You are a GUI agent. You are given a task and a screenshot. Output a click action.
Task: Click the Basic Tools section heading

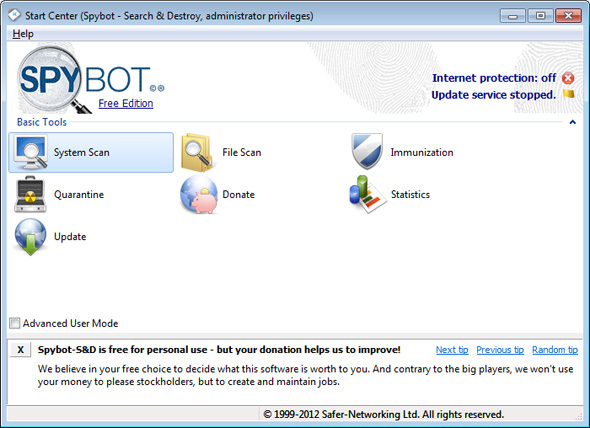tap(42, 122)
